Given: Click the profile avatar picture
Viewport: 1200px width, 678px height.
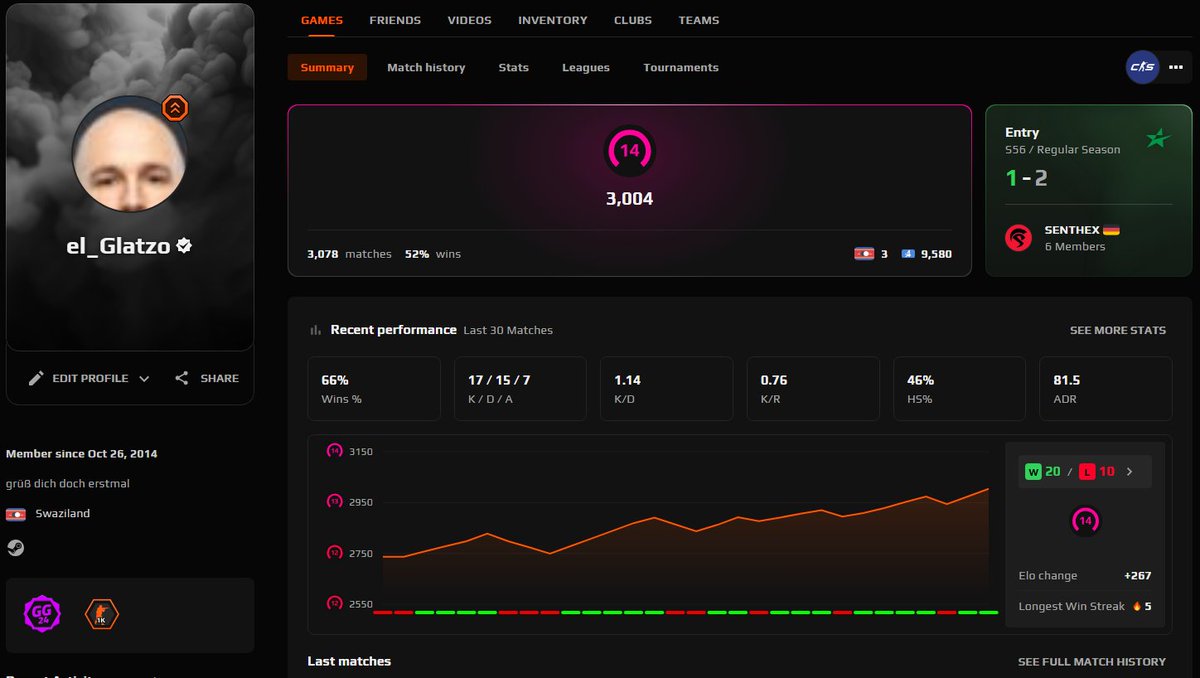Looking at the screenshot, I should 129,154.
